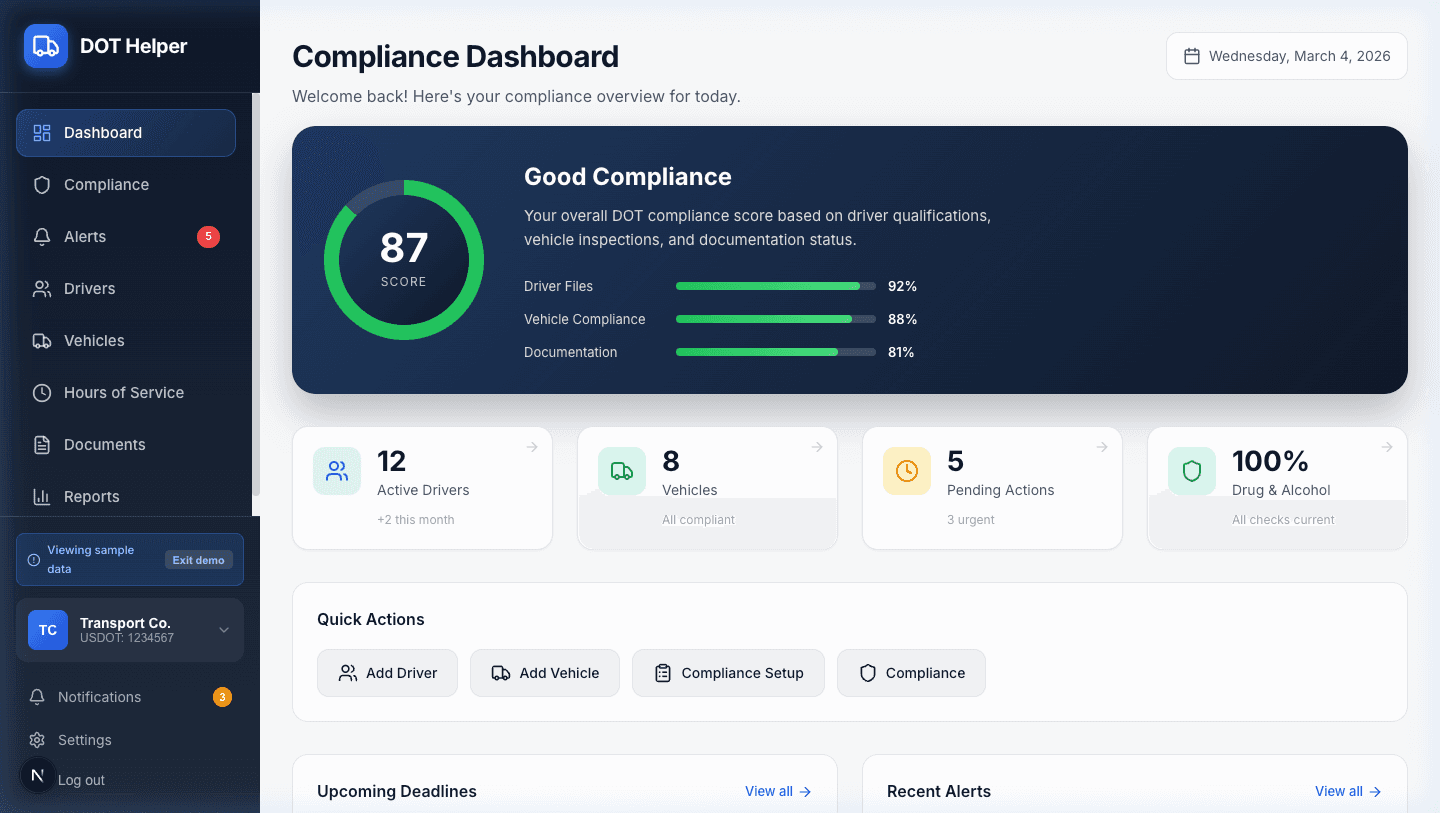Image resolution: width=1440 pixels, height=813 pixels.
Task: Click the calendar icon beside the date
Action: (x=1191, y=56)
